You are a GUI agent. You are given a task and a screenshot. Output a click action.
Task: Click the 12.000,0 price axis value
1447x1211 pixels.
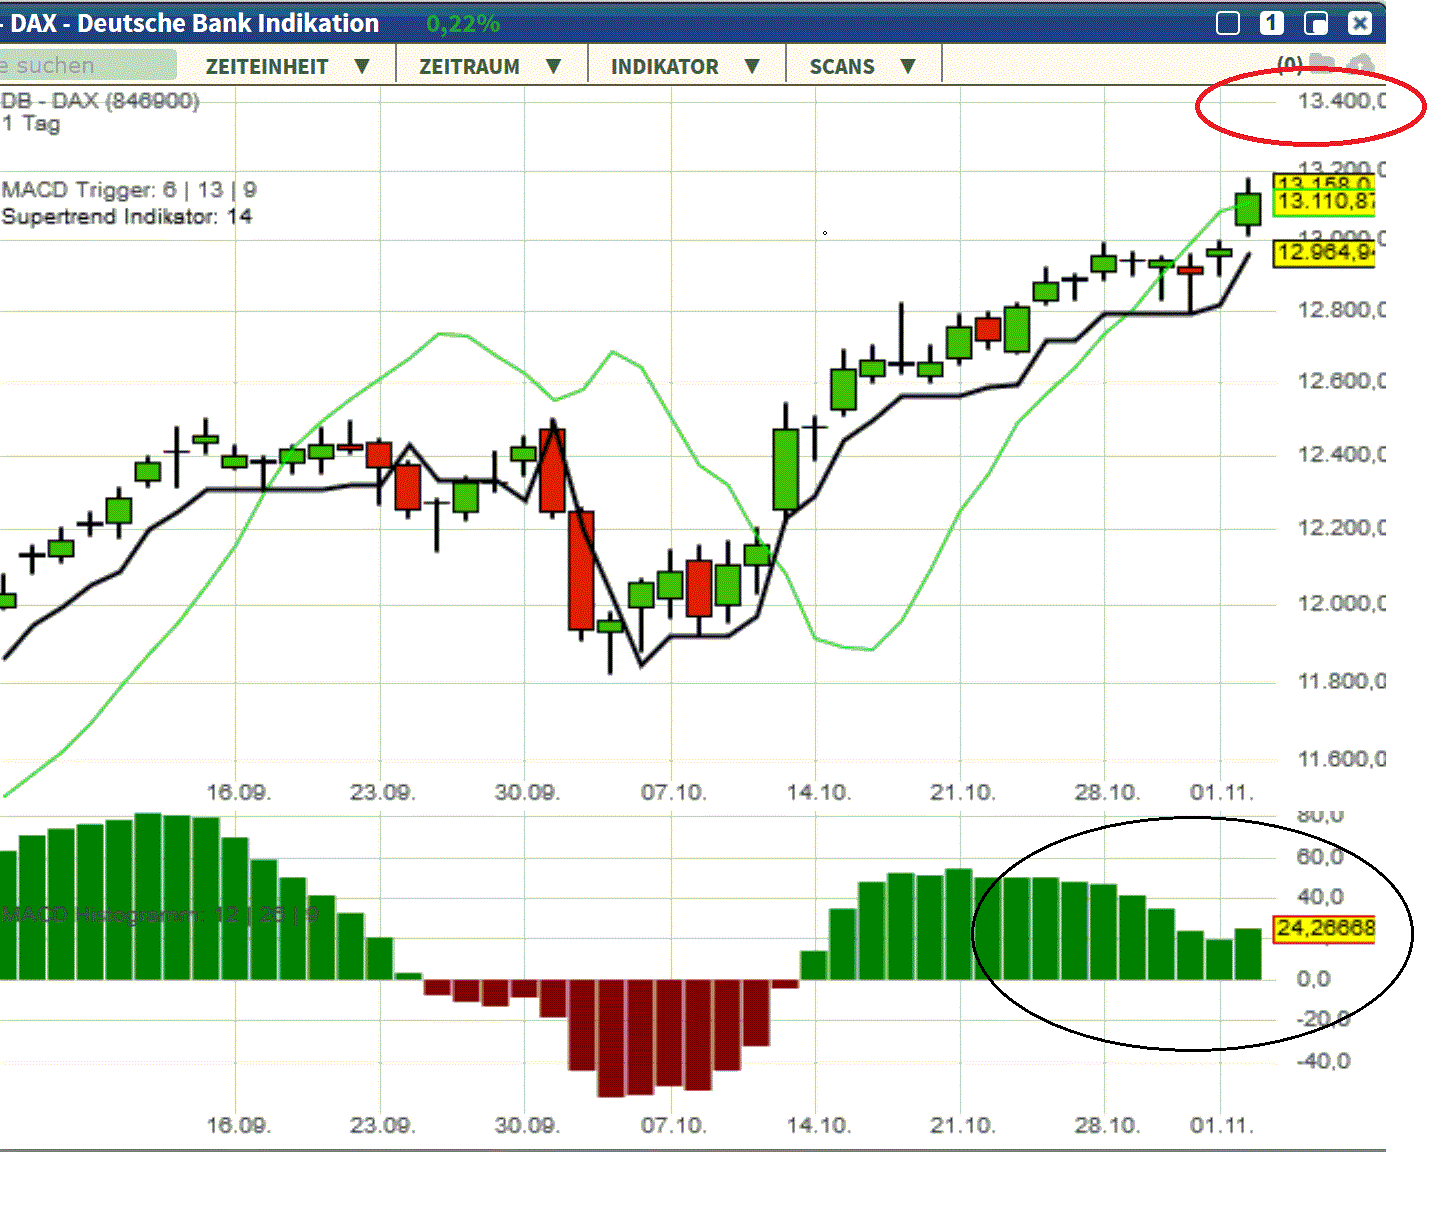[1341, 603]
